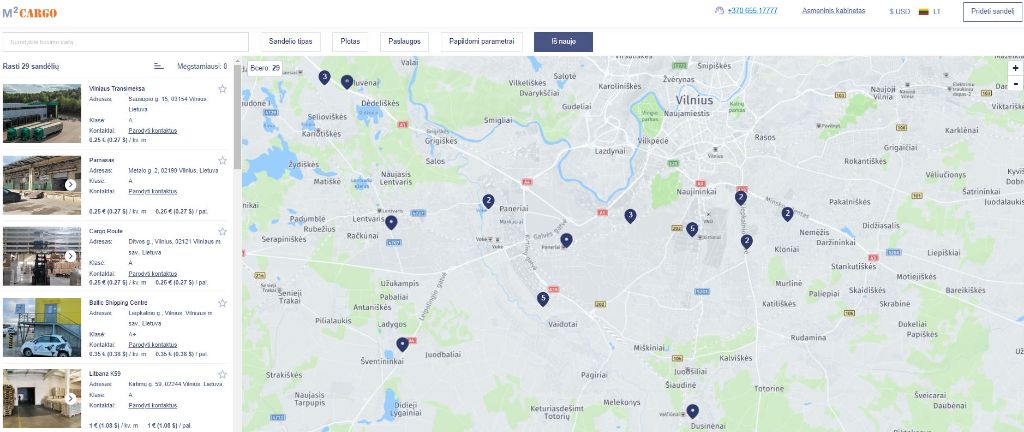Toggle favorite star for Parnaras warehouse

(222, 161)
